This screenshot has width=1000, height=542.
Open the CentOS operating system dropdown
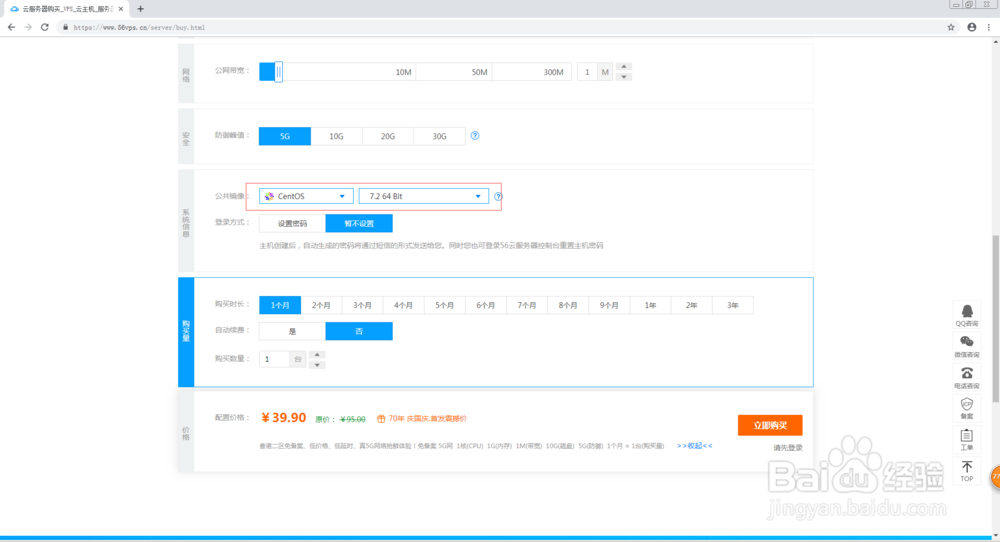point(306,196)
